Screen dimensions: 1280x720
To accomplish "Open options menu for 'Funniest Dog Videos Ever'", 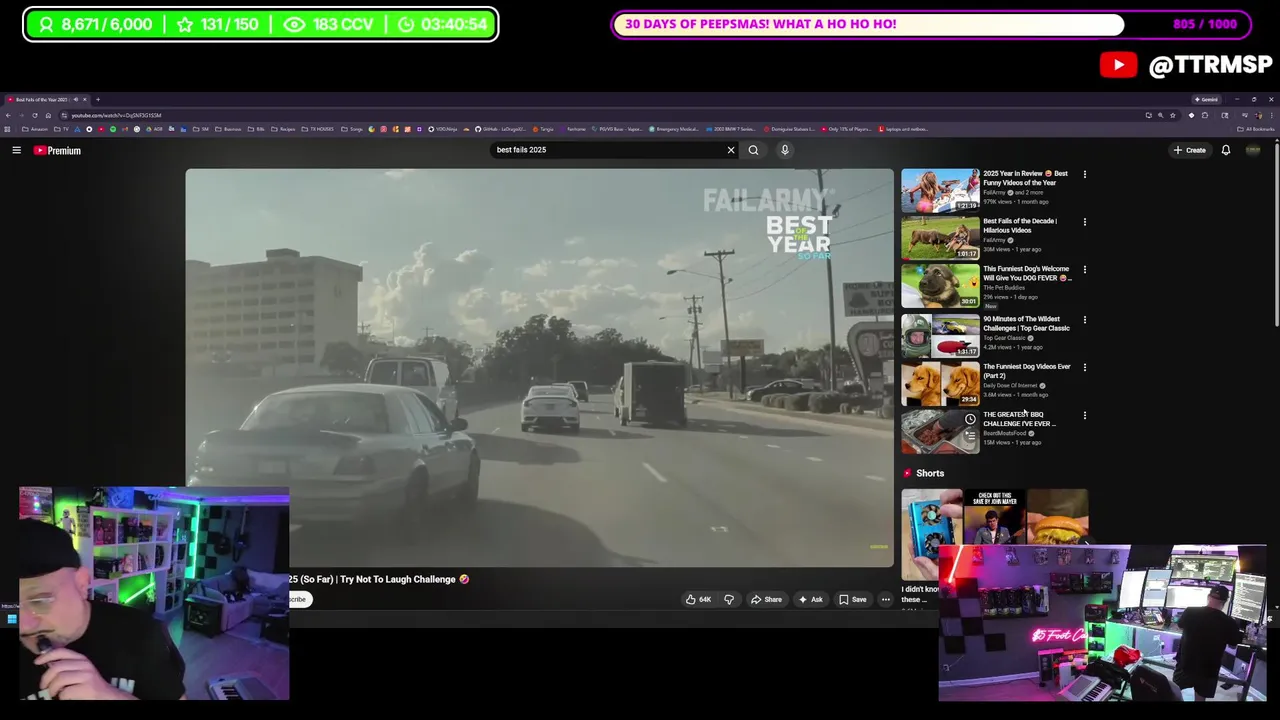I will click(x=1084, y=367).
